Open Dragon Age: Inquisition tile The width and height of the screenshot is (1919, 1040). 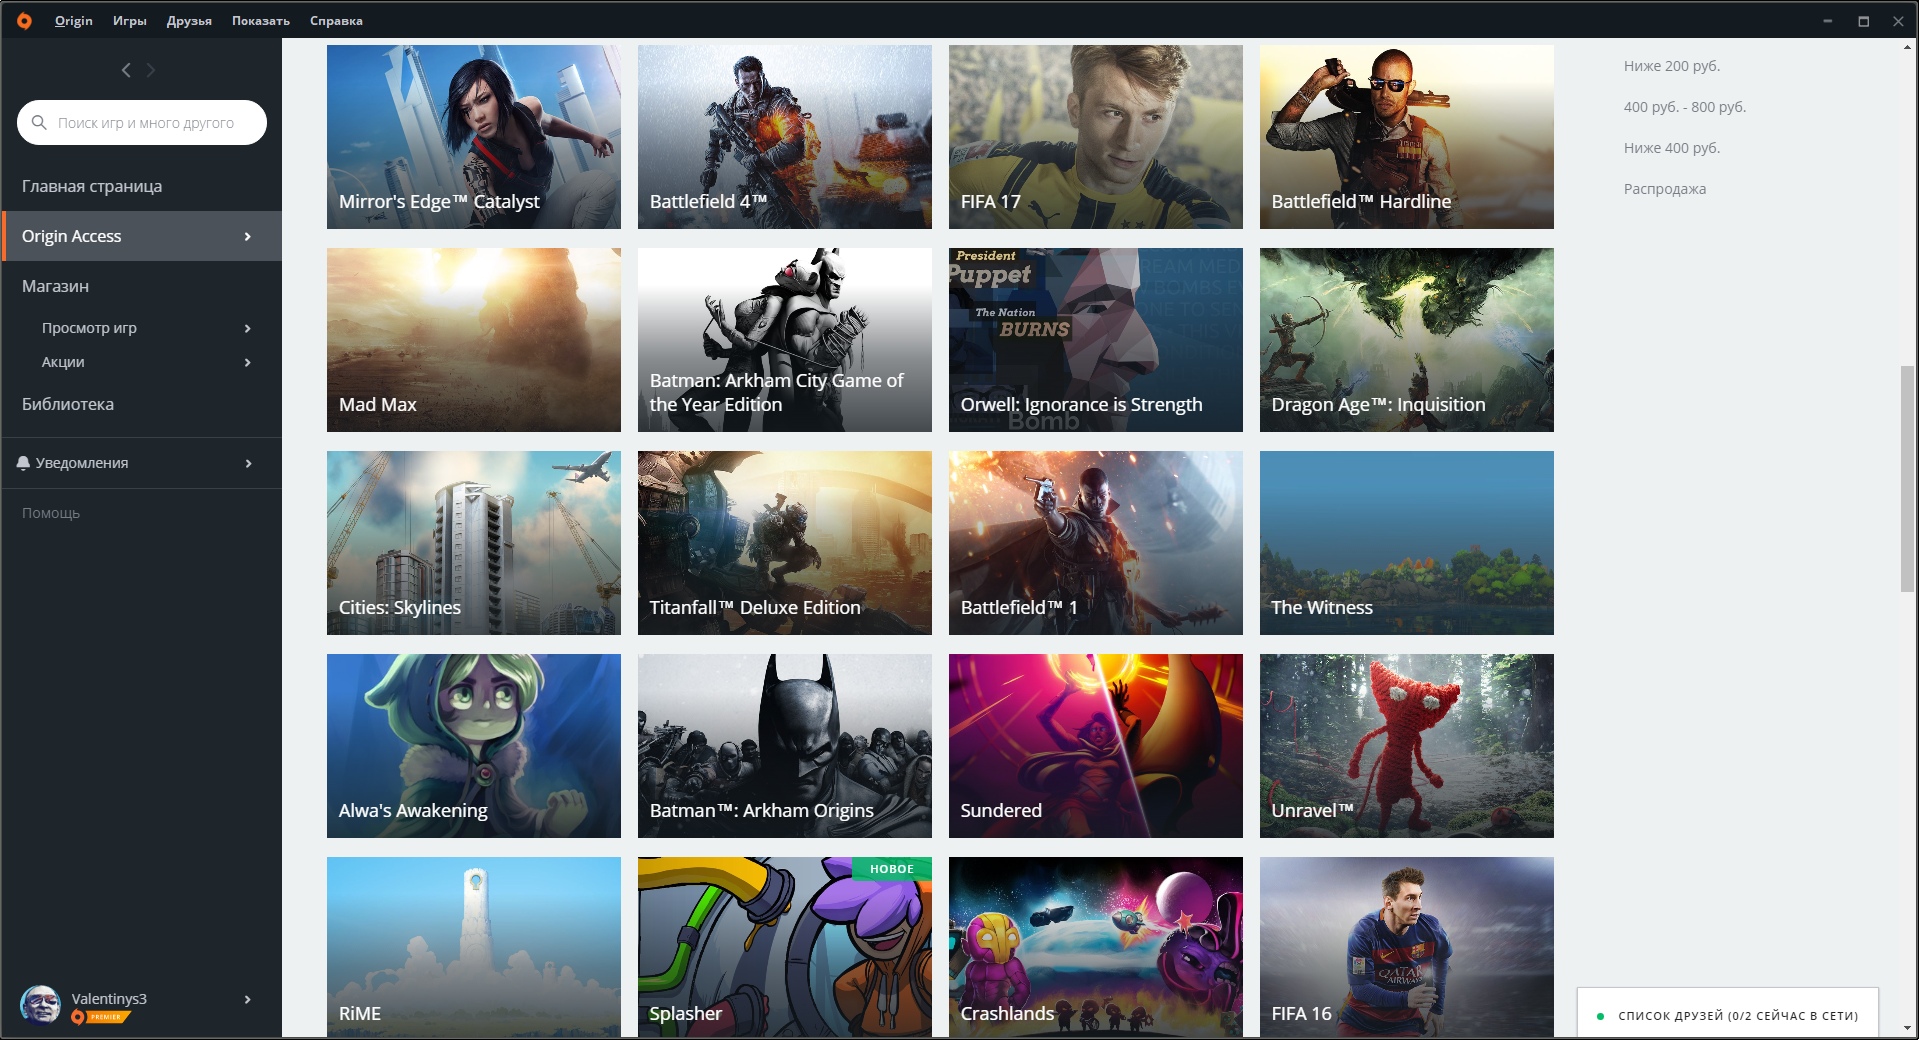1407,340
